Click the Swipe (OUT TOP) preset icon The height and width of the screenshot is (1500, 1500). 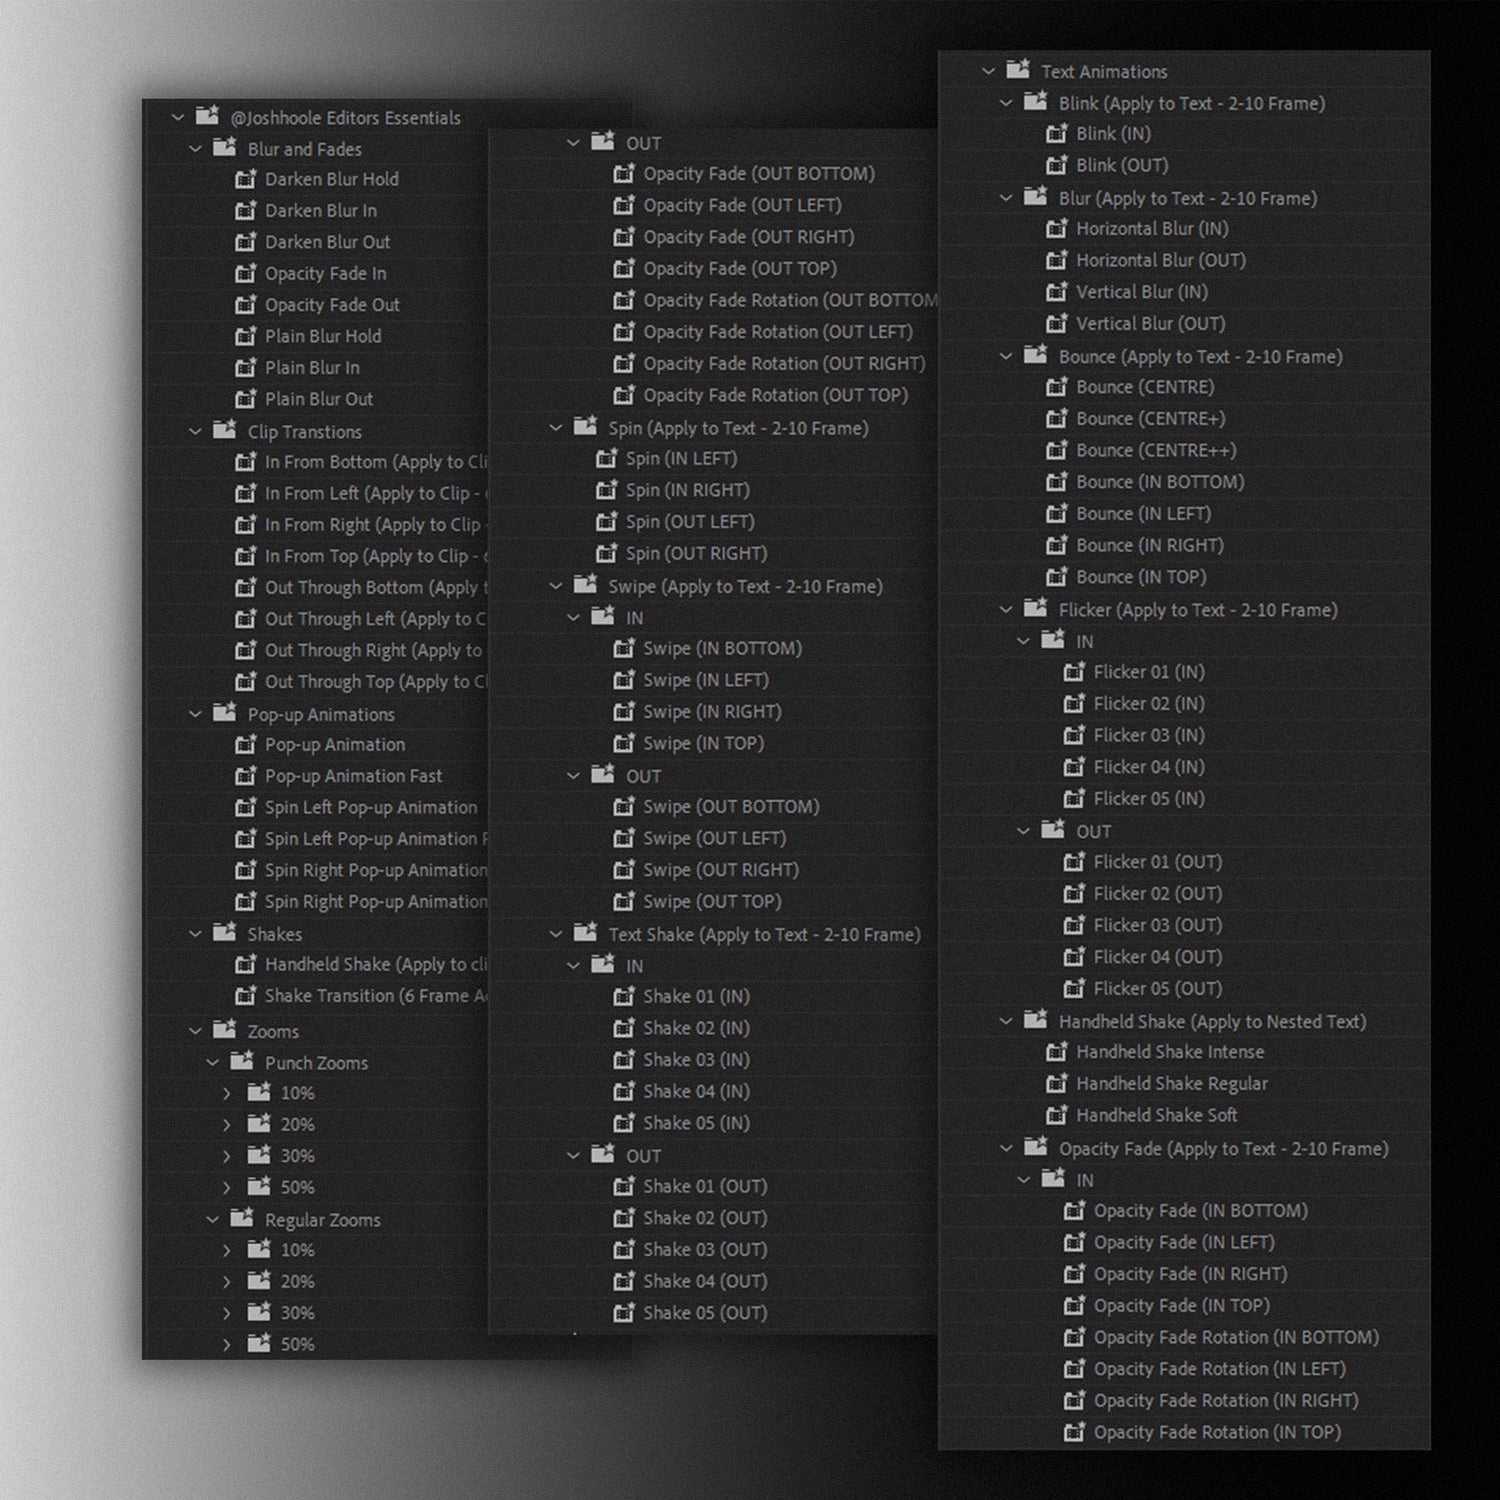[x=624, y=902]
